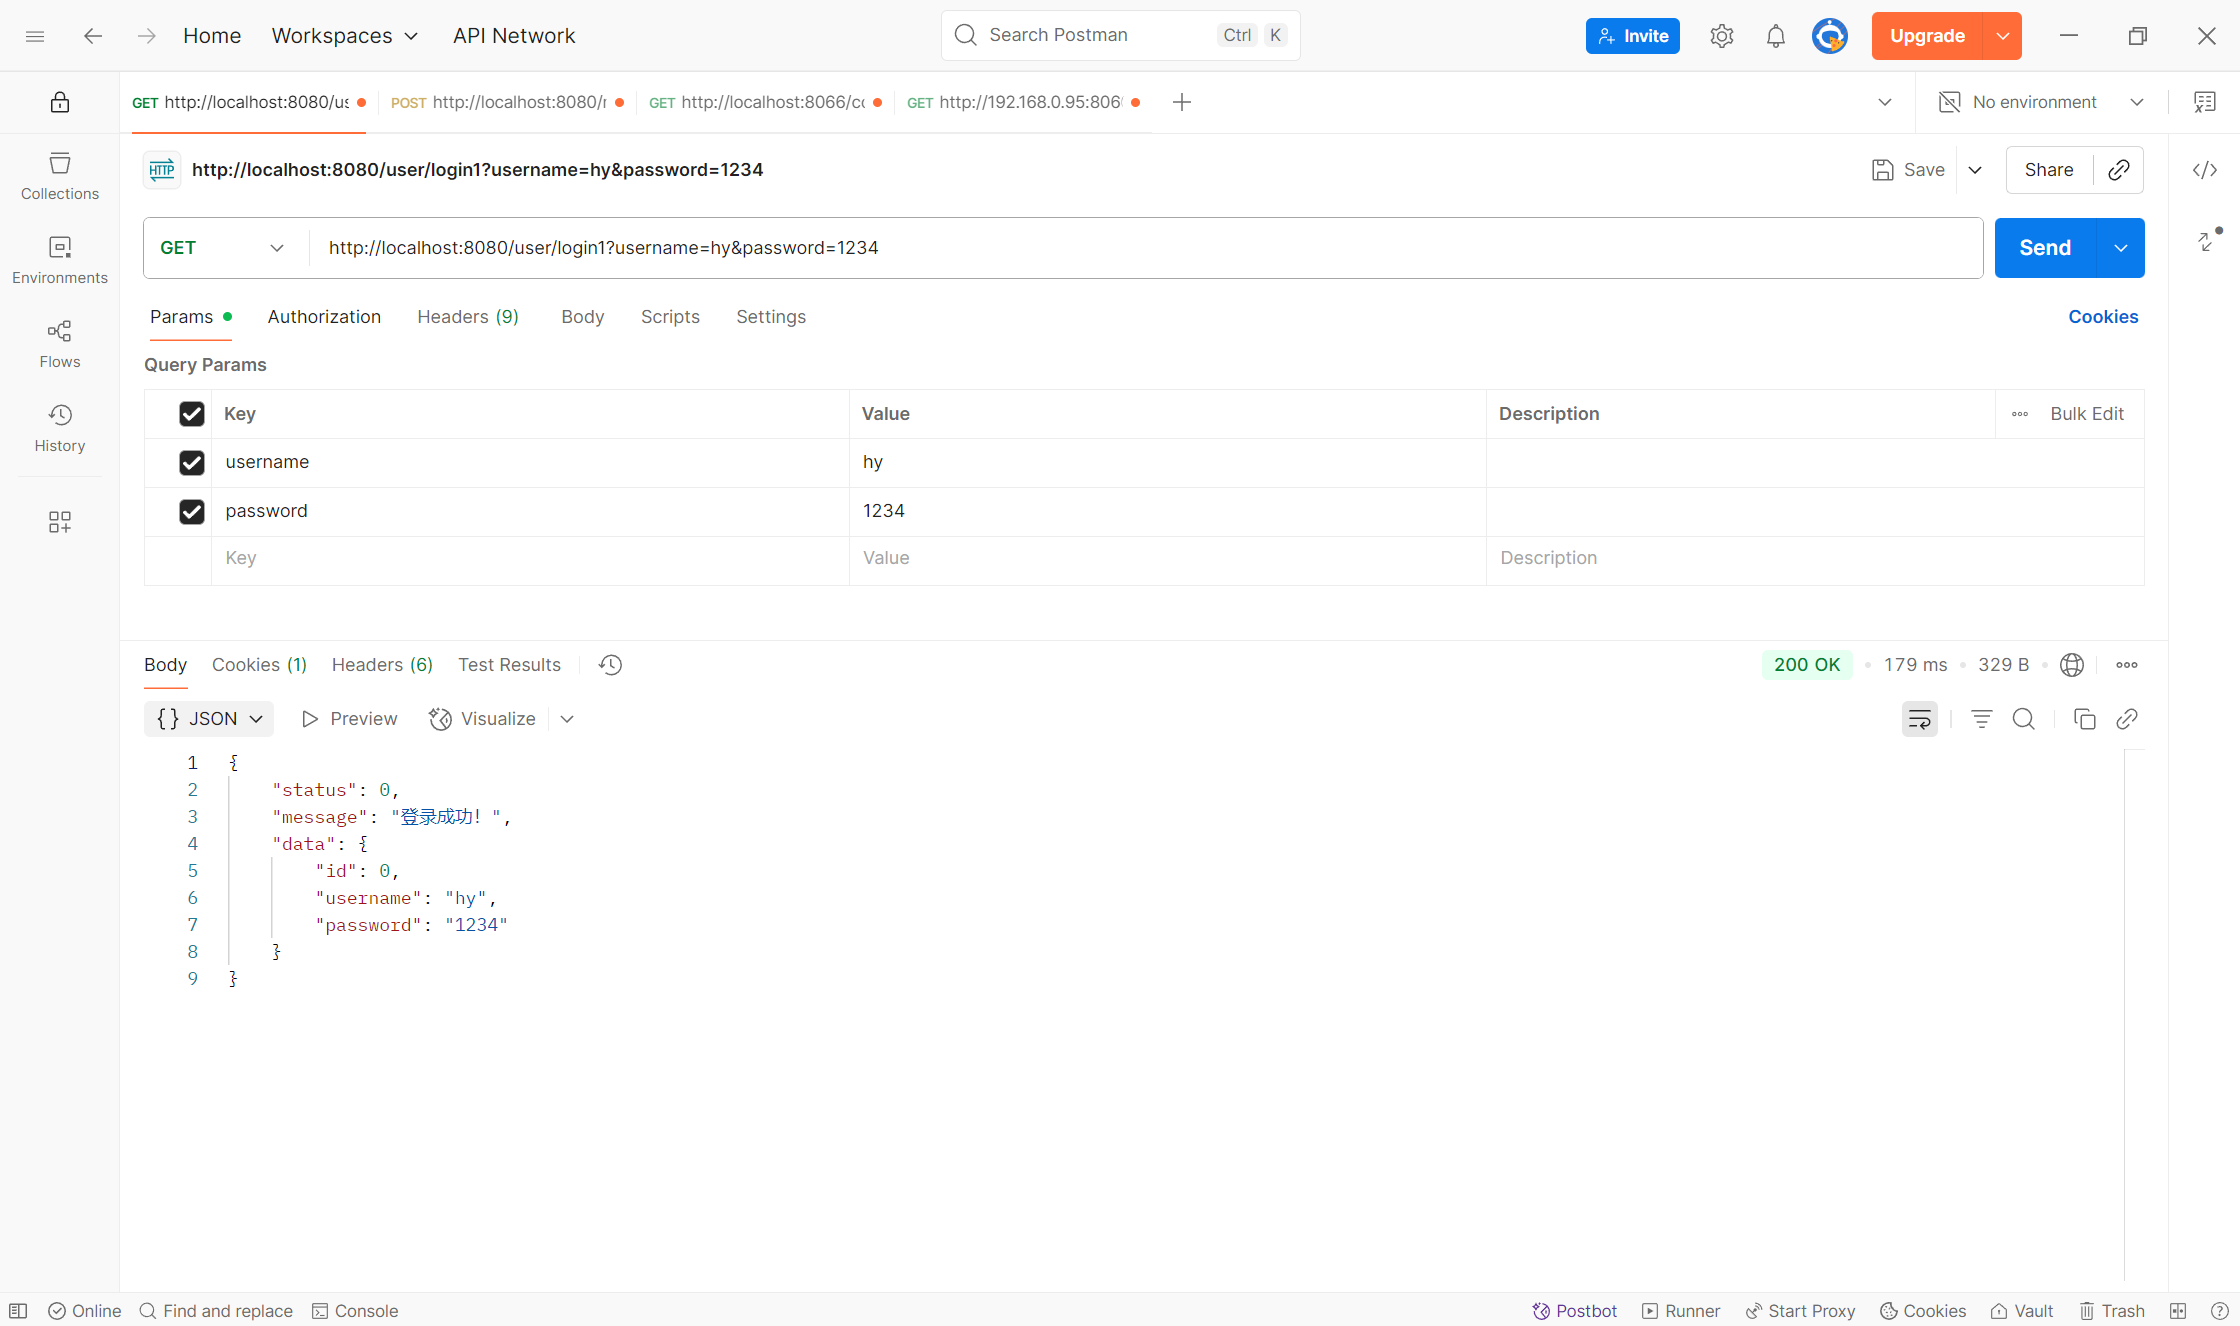Open the GET method dropdown
Image resolution: width=2240 pixels, height=1326 pixels.
[x=222, y=248]
